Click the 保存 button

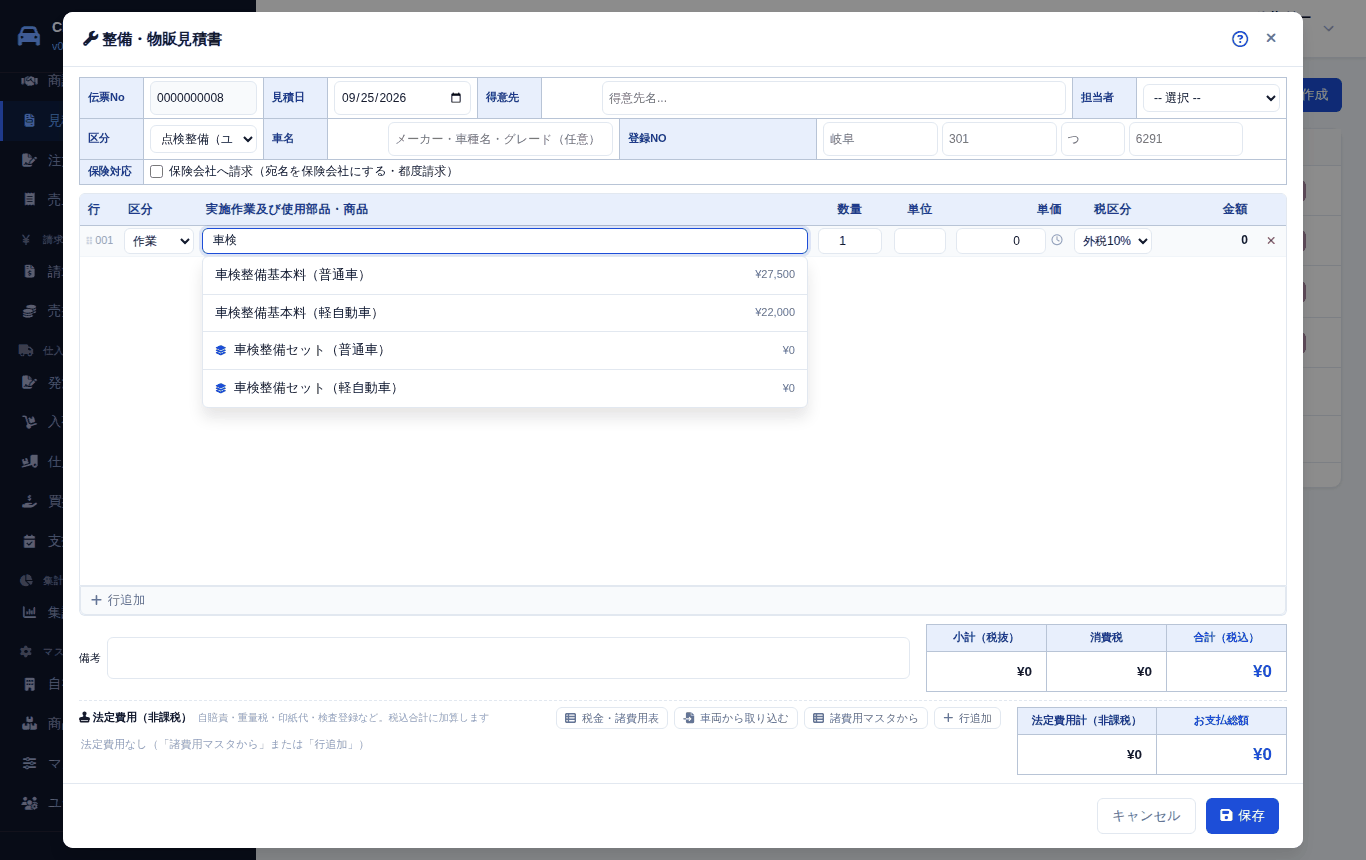tap(1242, 816)
